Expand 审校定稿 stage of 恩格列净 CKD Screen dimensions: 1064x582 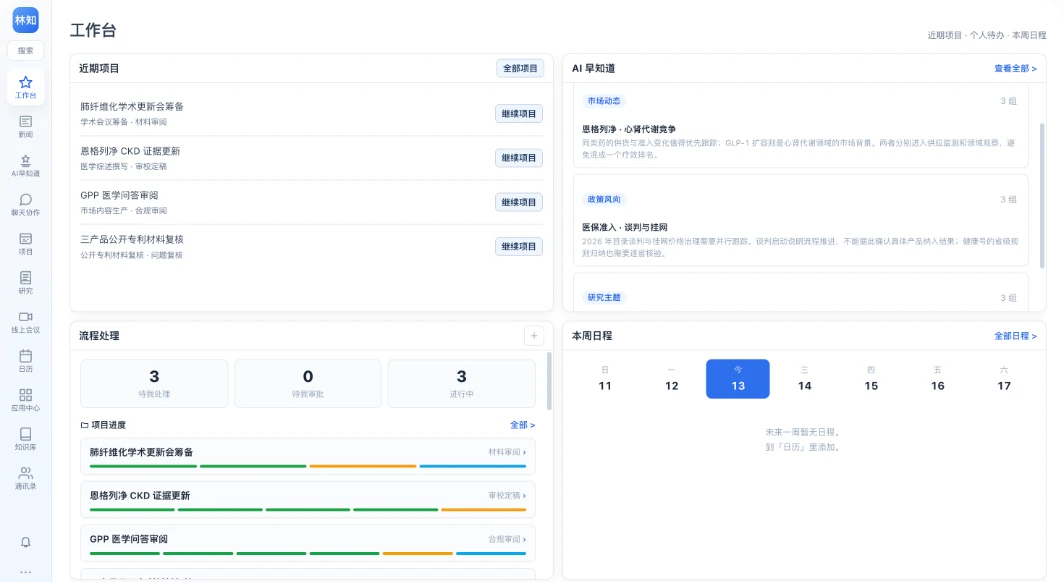[507, 495]
